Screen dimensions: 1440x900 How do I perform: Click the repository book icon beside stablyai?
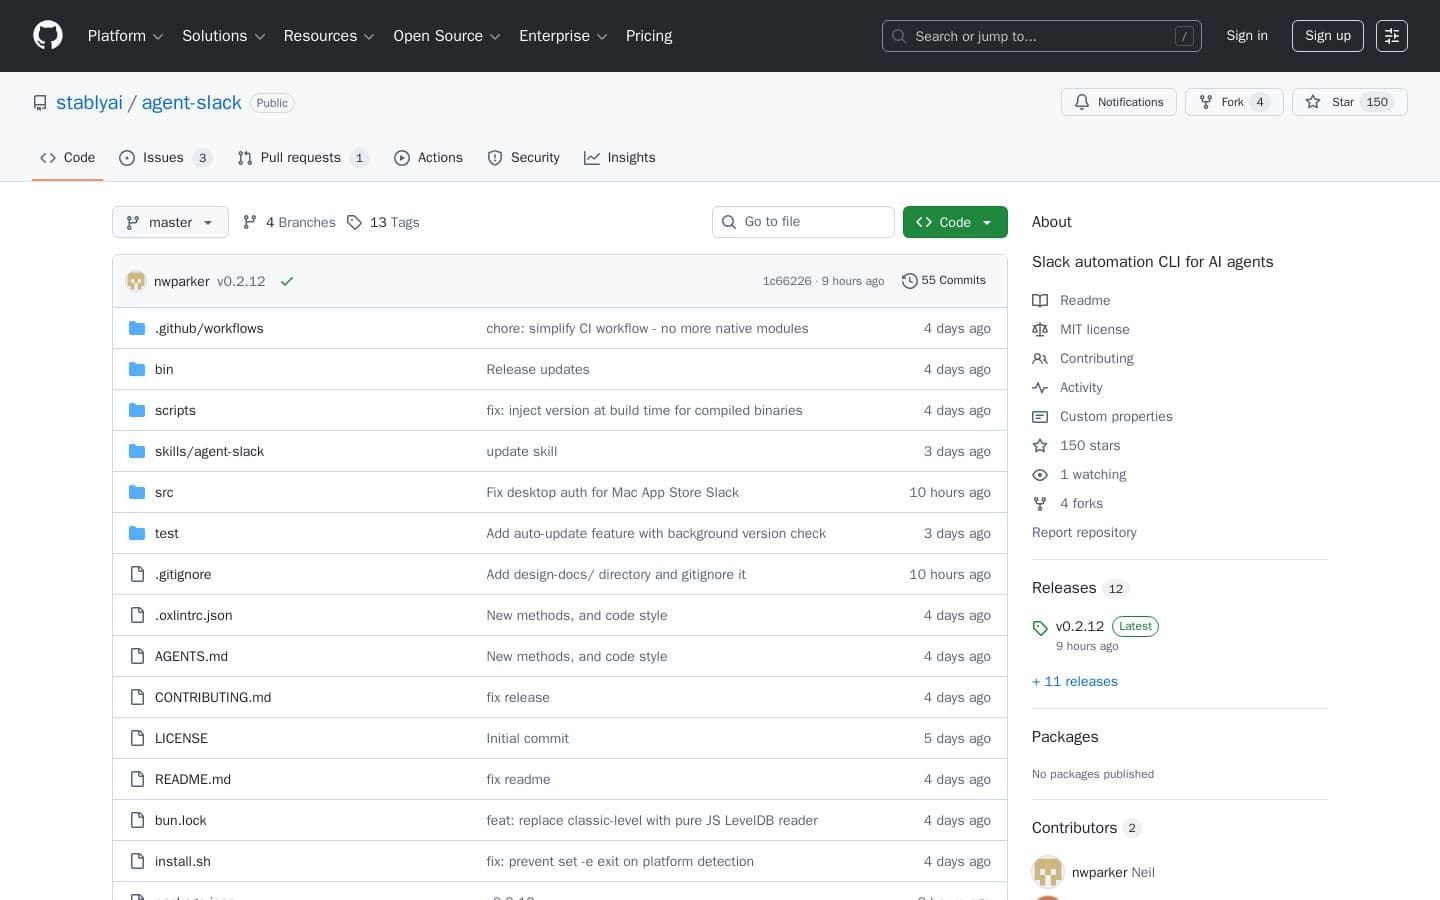[40, 102]
